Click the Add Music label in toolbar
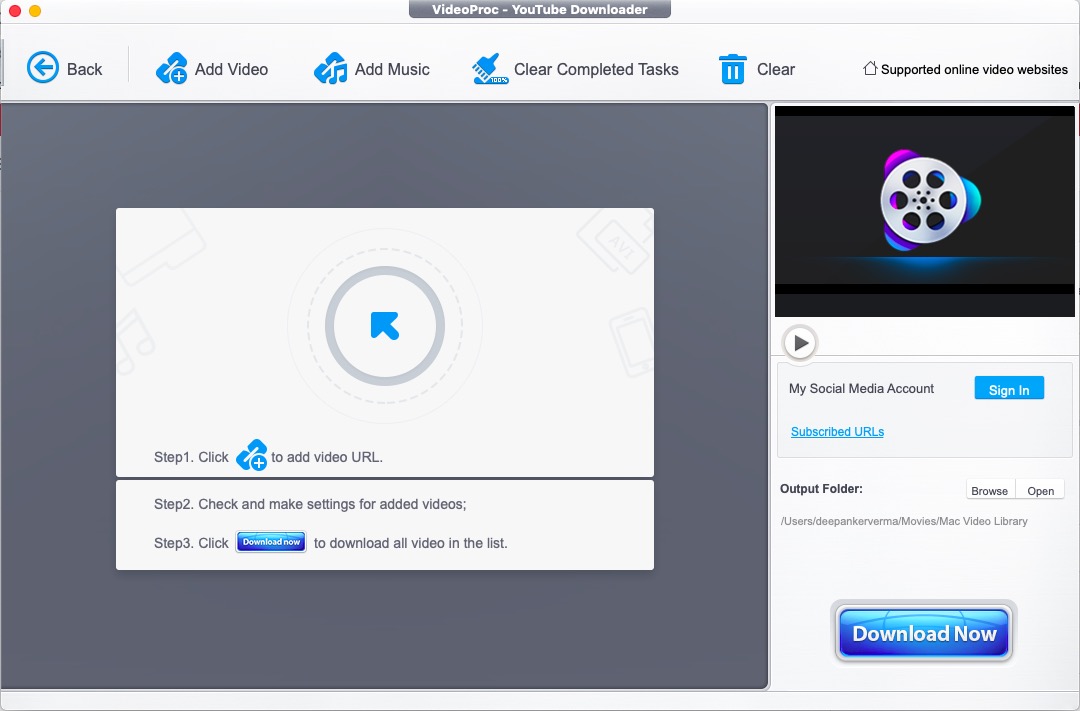The image size is (1080, 711). point(392,69)
